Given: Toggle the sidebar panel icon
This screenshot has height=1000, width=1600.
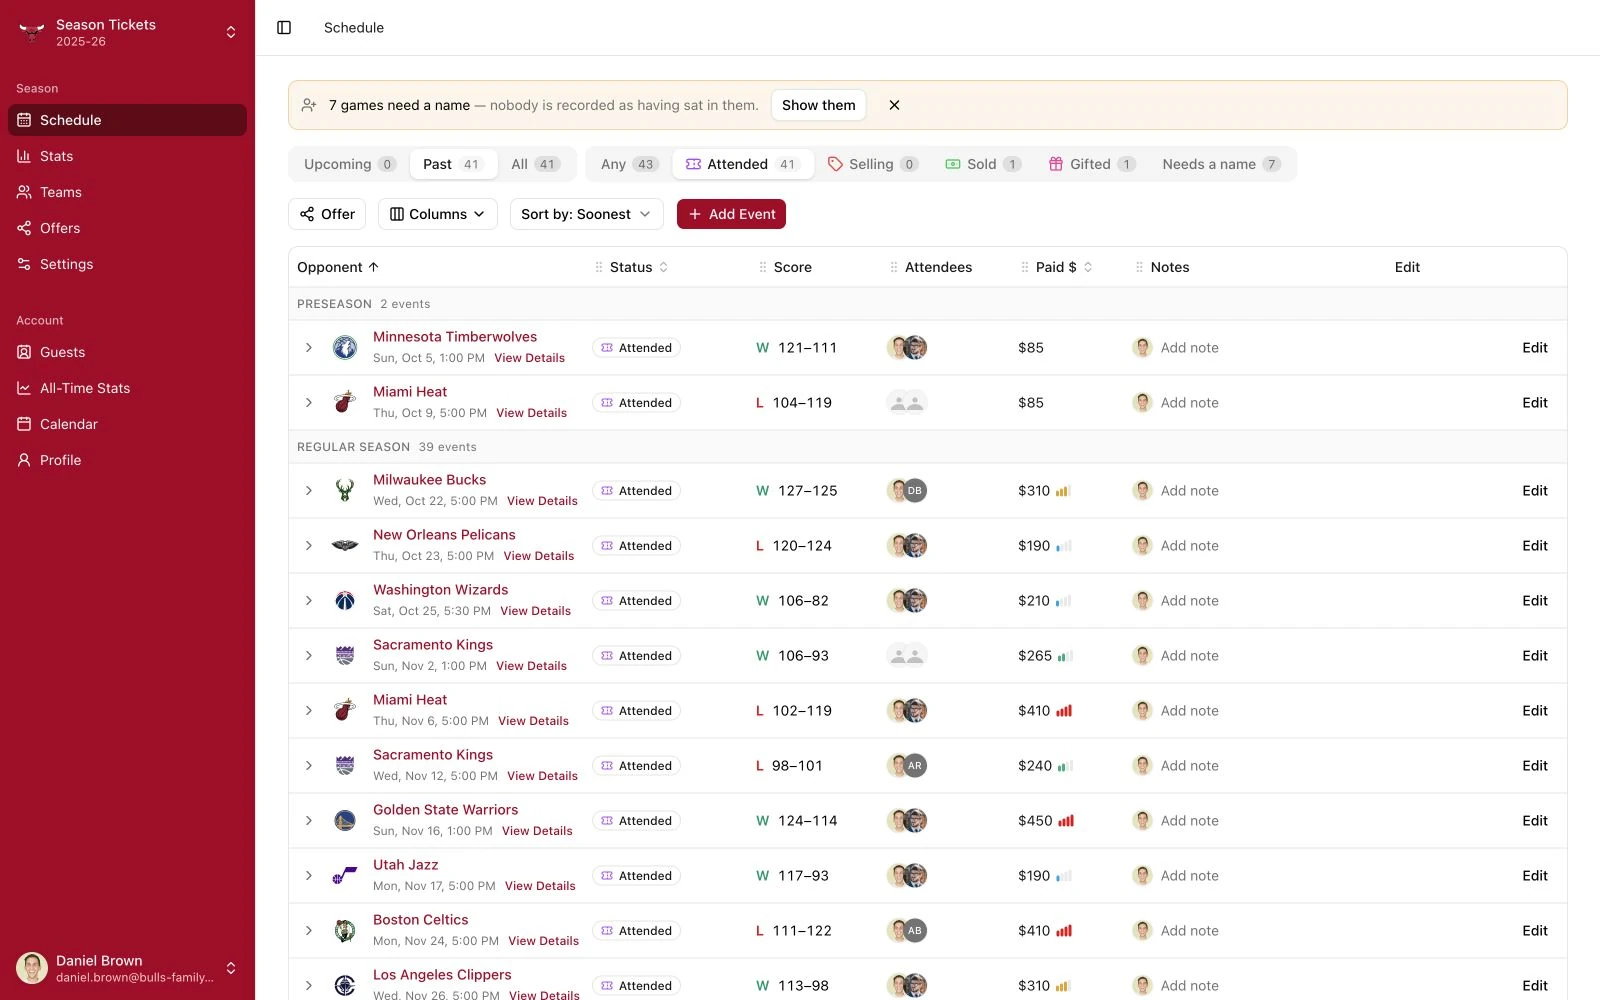Looking at the screenshot, I should [284, 28].
